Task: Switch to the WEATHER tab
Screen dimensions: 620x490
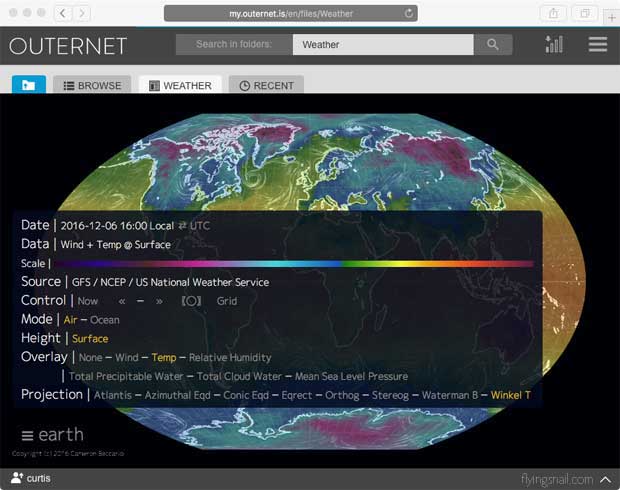Action: tap(180, 85)
